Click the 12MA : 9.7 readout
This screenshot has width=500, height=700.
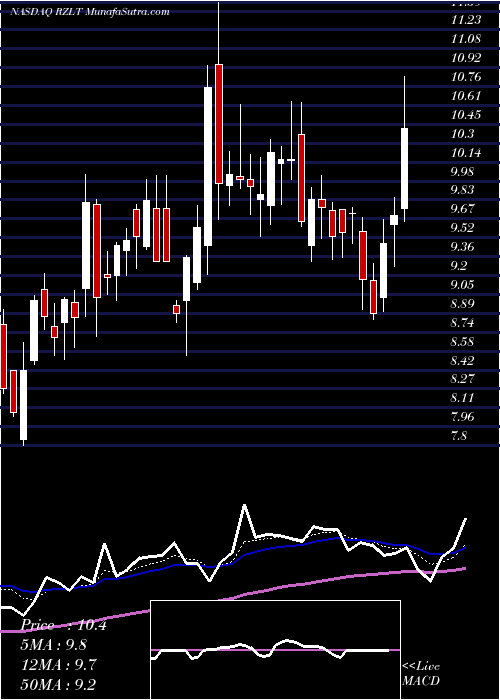coord(57,665)
